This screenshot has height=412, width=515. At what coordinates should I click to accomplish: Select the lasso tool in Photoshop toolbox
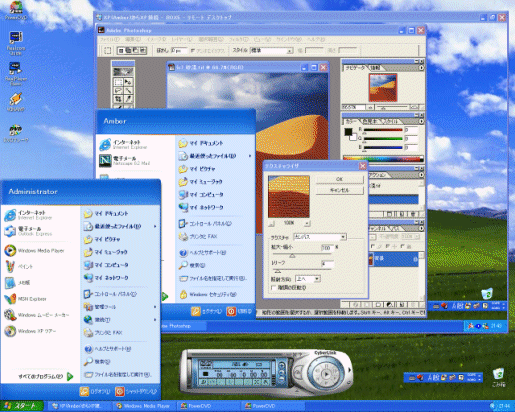(x=118, y=91)
